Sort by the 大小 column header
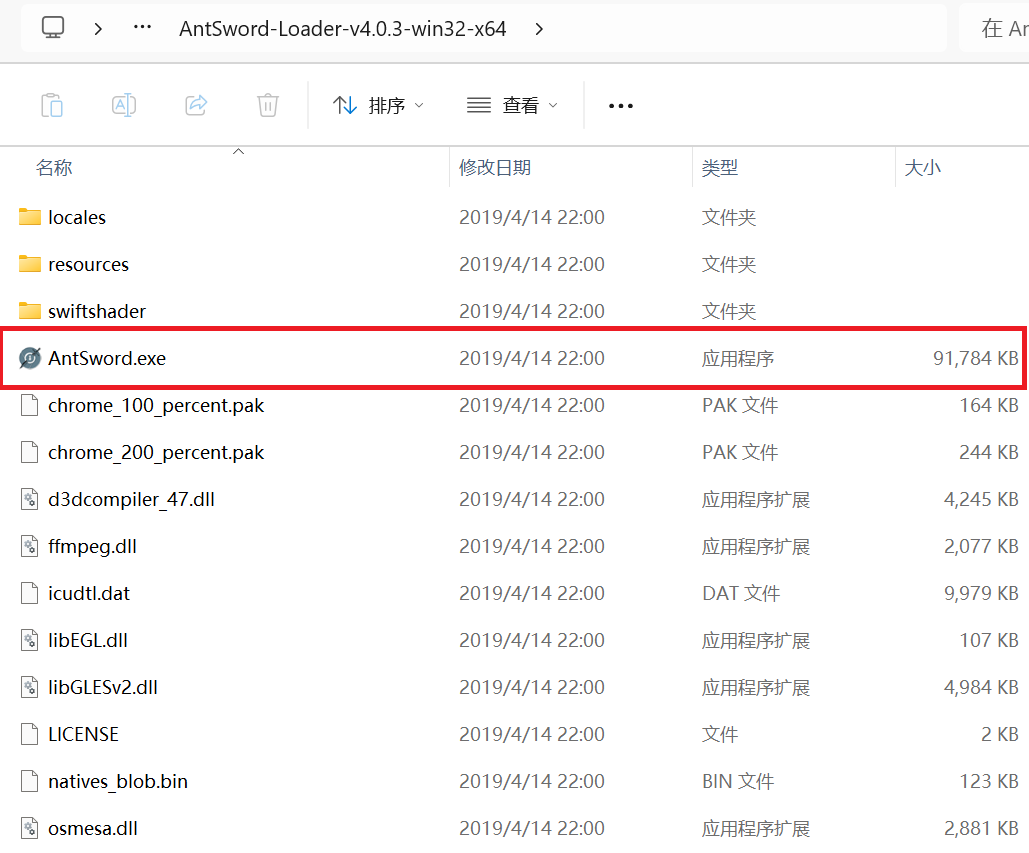This screenshot has width=1029, height=853. click(x=923, y=168)
